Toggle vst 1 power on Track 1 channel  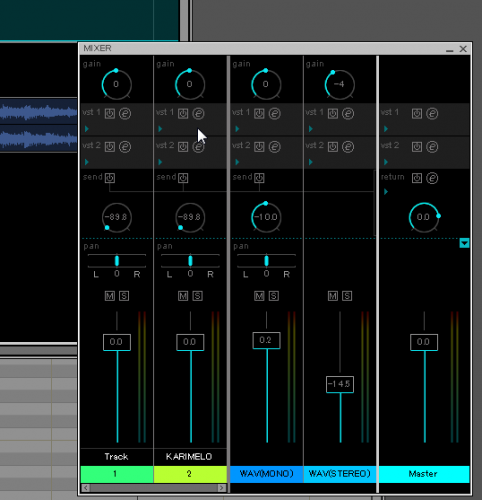pos(110,114)
